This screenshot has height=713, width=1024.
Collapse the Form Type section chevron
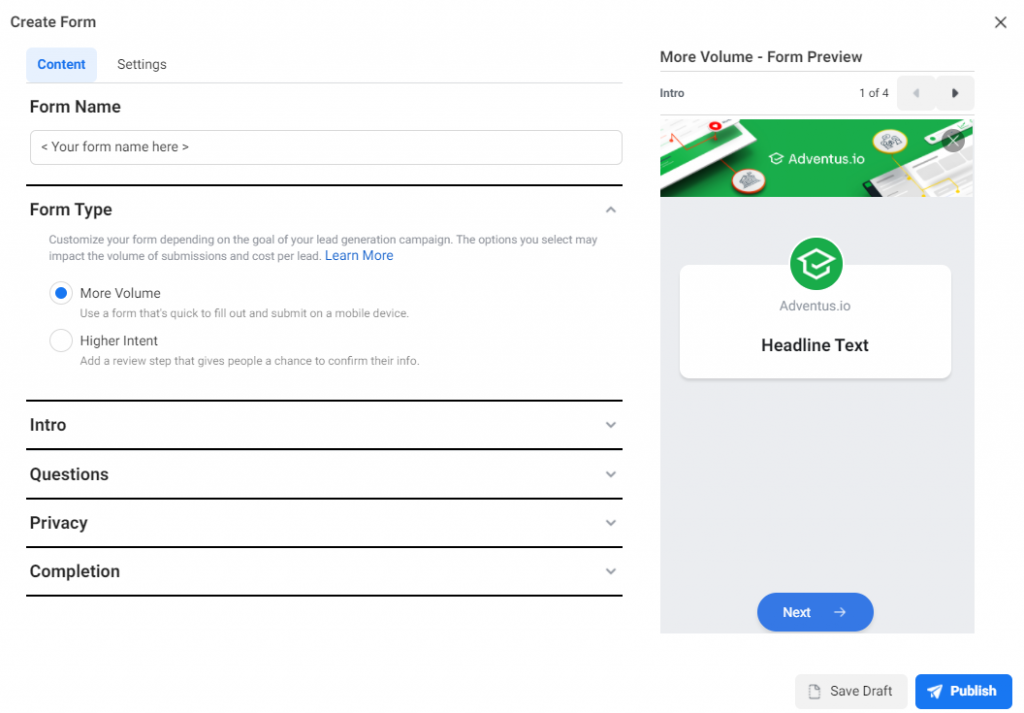pos(611,210)
